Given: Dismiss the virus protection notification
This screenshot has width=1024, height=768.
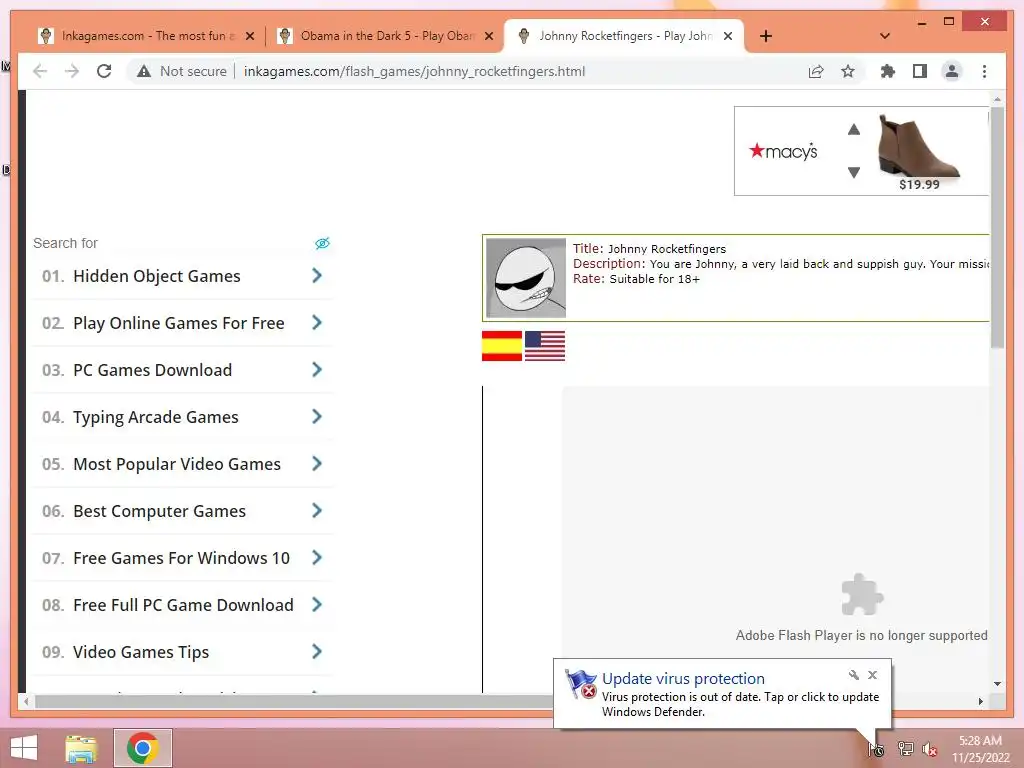Looking at the screenshot, I should [872, 675].
